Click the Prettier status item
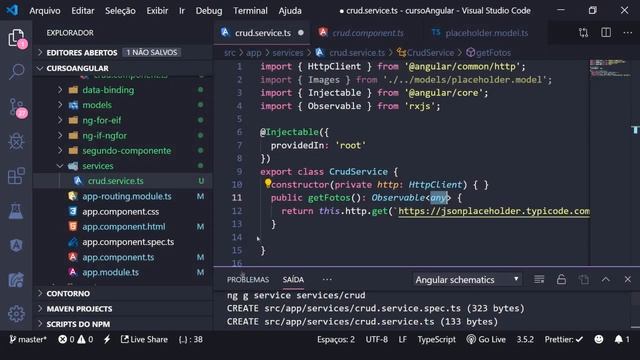 564,340
